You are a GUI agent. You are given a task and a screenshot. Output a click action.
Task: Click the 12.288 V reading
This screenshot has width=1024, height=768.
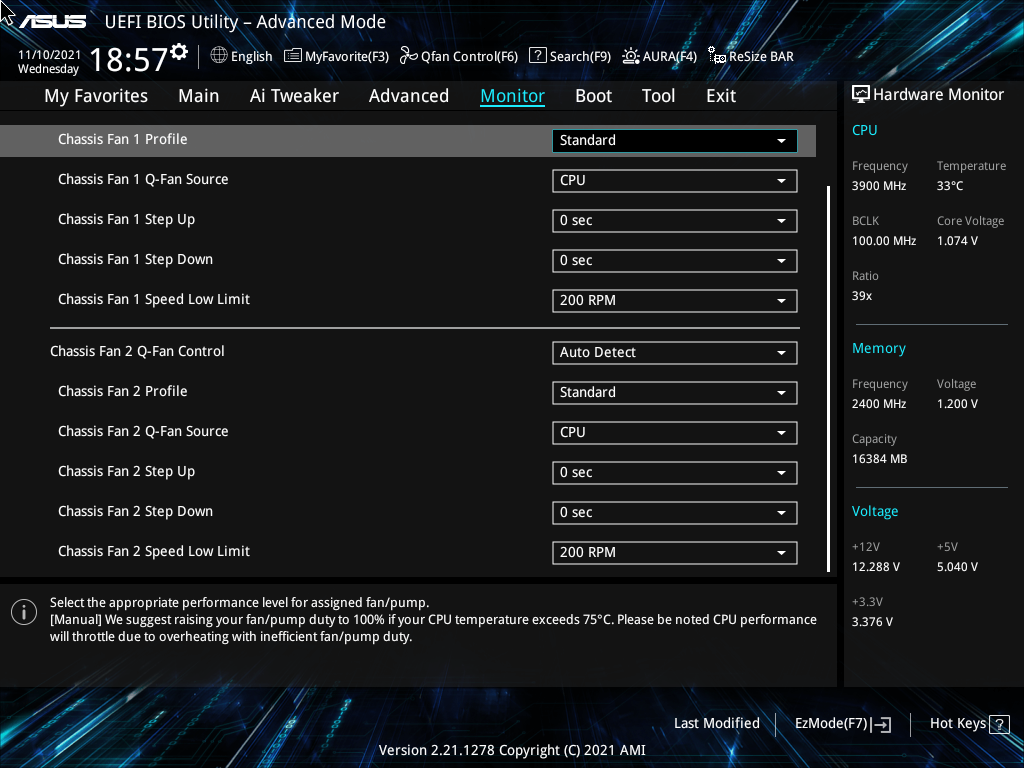point(876,567)
